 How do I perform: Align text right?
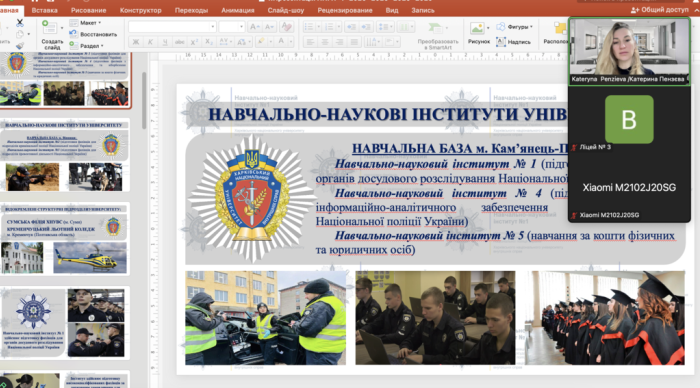tap(340, 42)
